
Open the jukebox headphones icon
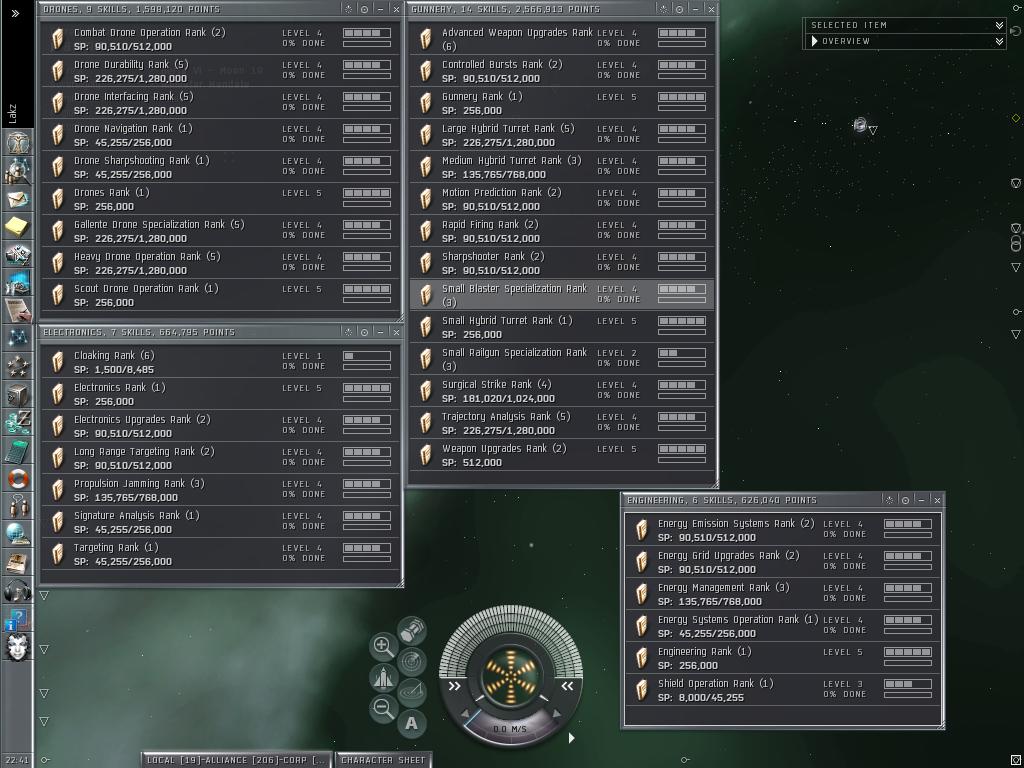click(18, 591)
